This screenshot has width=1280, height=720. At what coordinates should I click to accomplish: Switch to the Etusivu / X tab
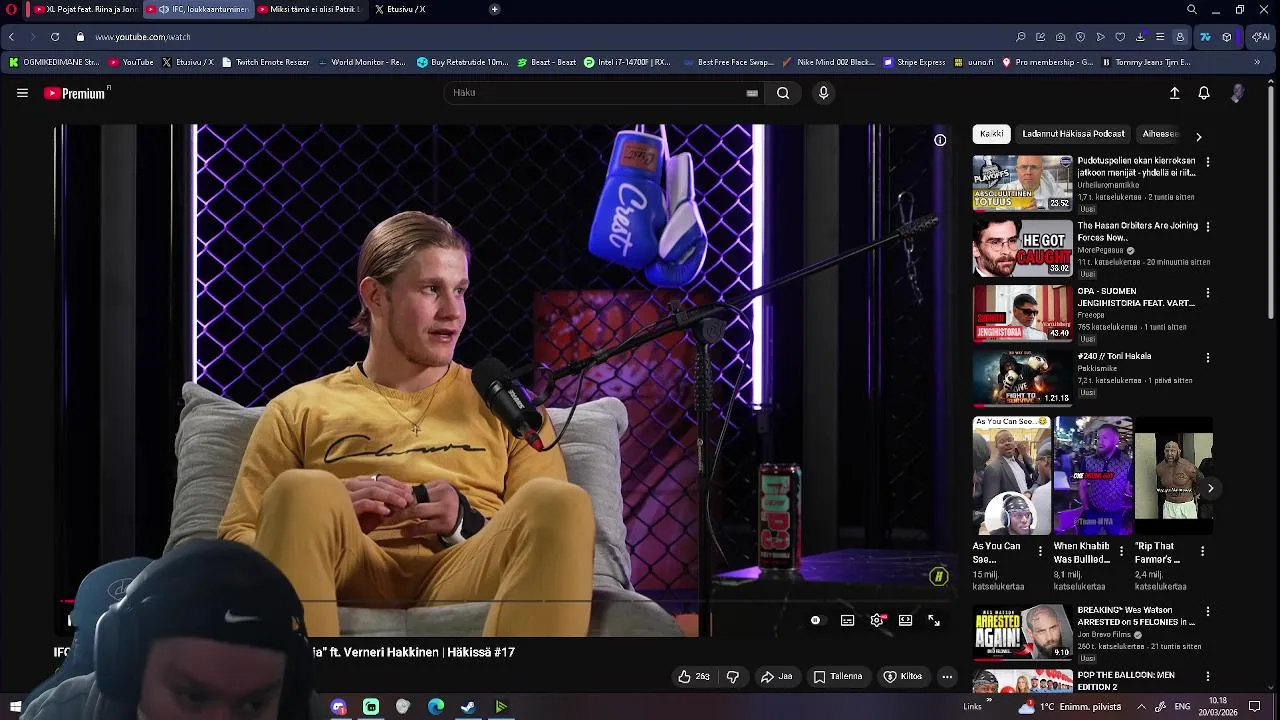(400, 9)
